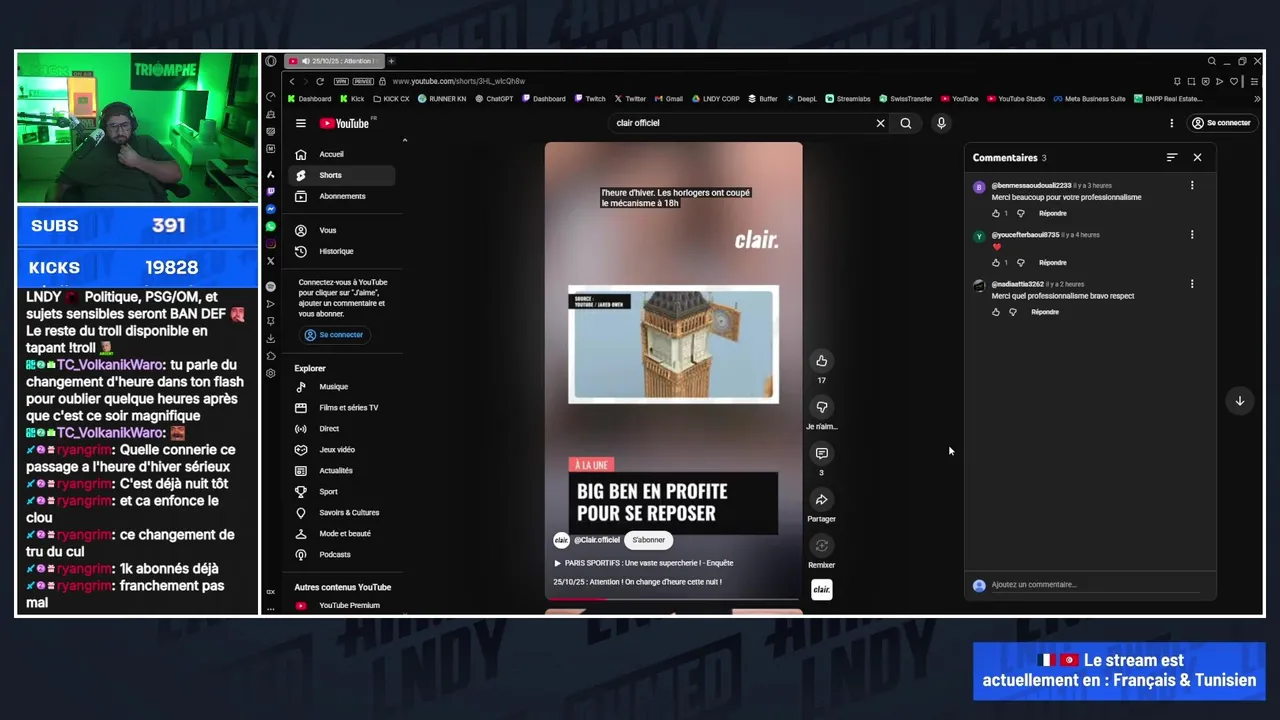Select Shorts in YouTube sidebar

click(x=341, y=175)
